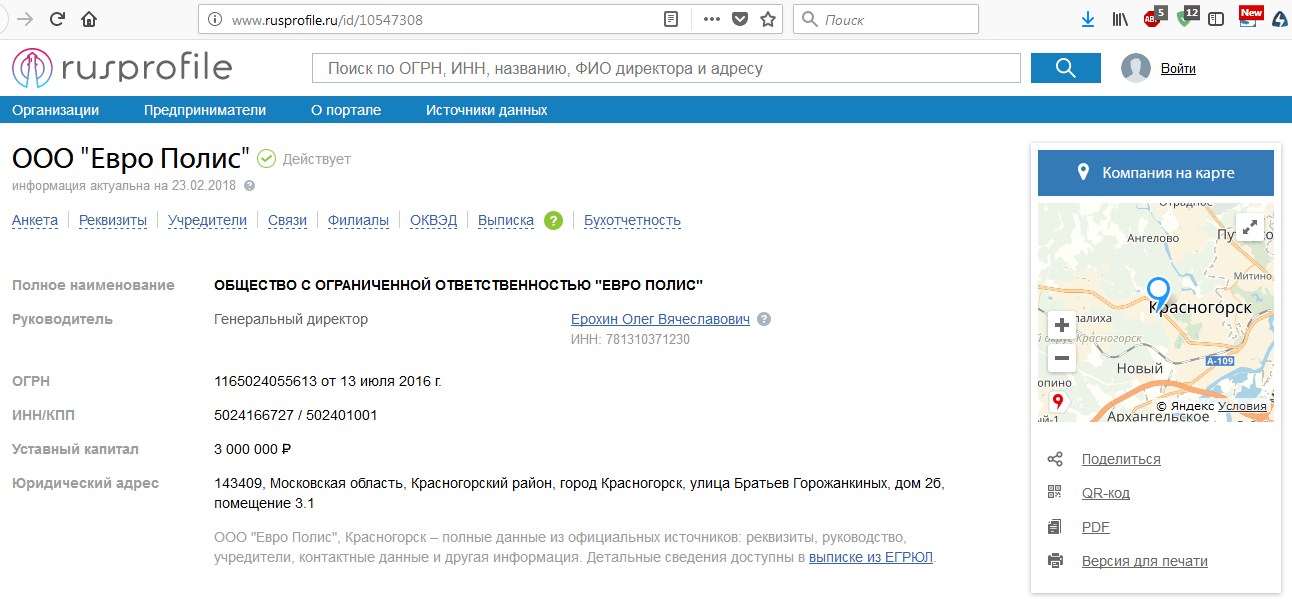Screen dimensions: 1292x603
Task: Zoom out on the map
Action: click(x=1062, y=358)
